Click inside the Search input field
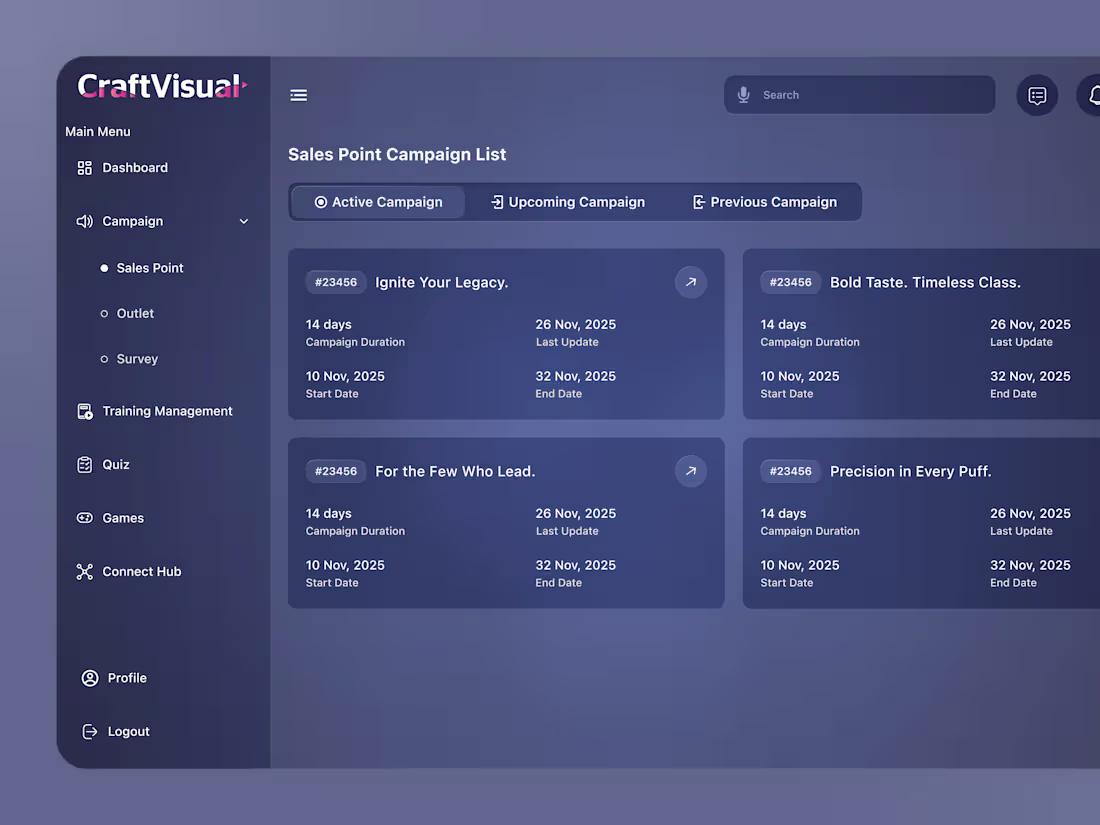 tap(859, 95)
